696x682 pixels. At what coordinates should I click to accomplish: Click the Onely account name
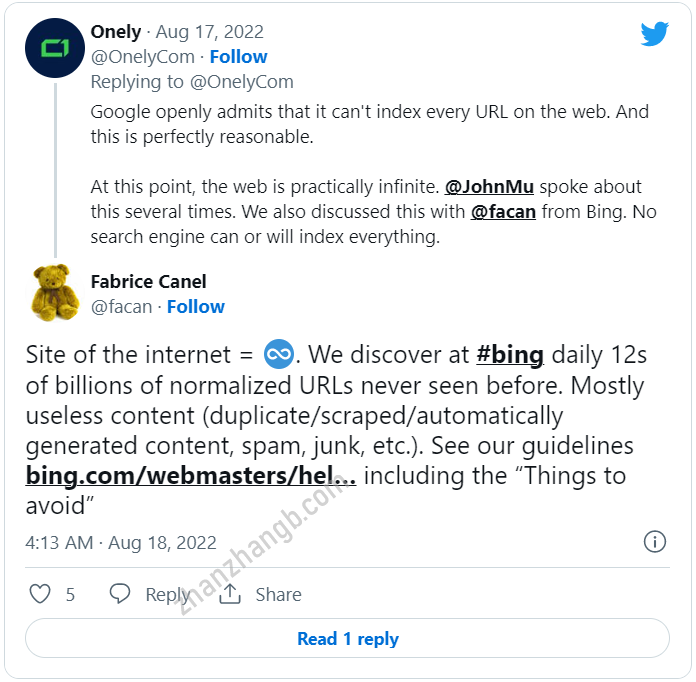[116, 32]
